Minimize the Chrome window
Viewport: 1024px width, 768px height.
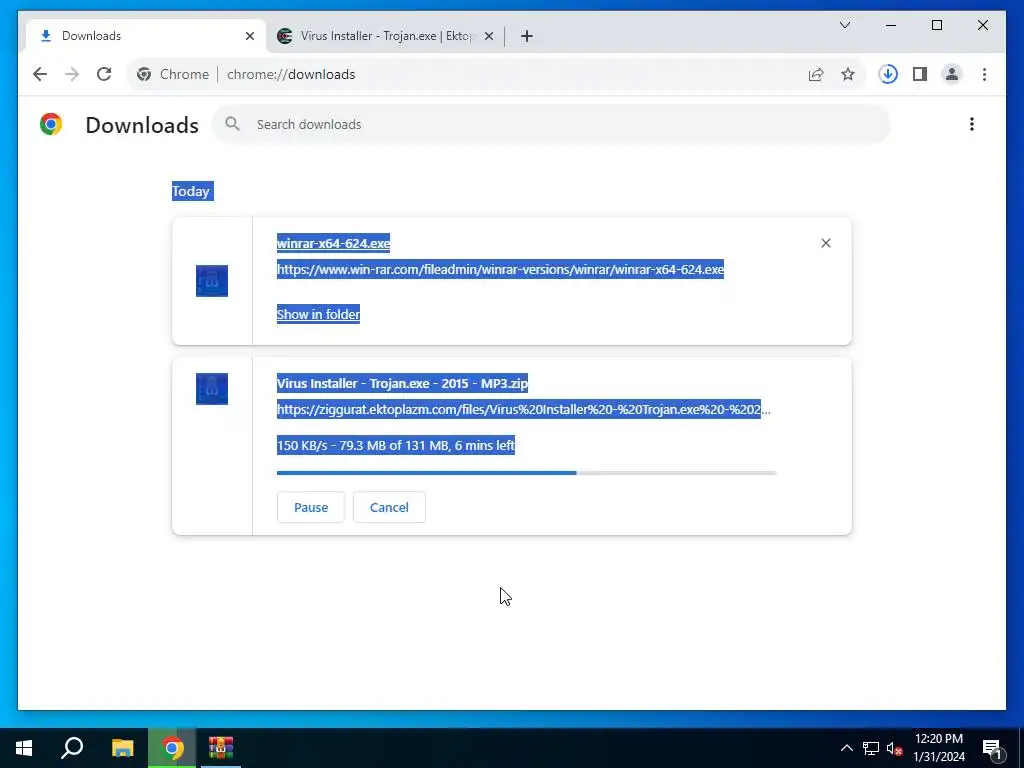891,25
